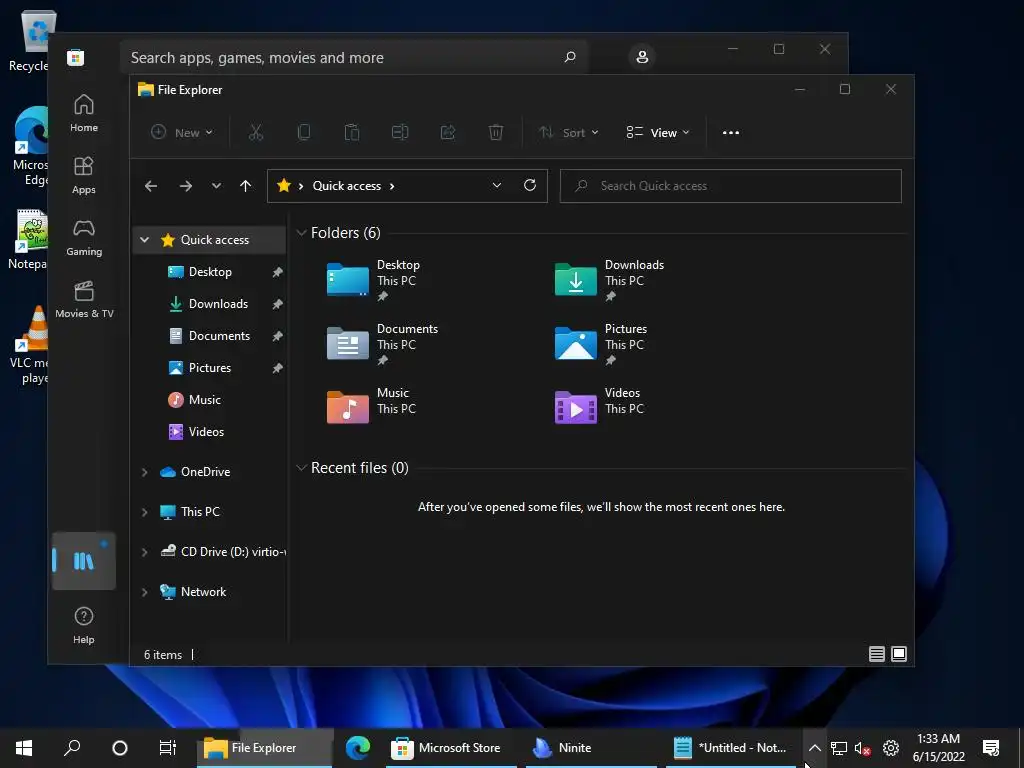
Task: Open Downloads folder tile in Folders section
Action: 611,280
